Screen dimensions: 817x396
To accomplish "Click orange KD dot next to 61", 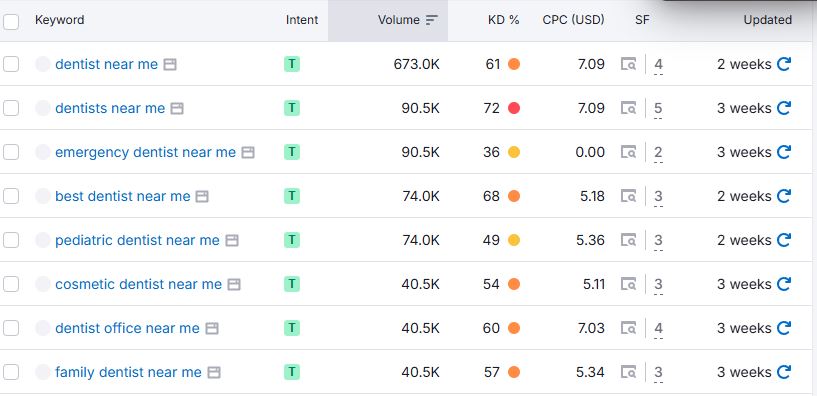I will (514, 64).
